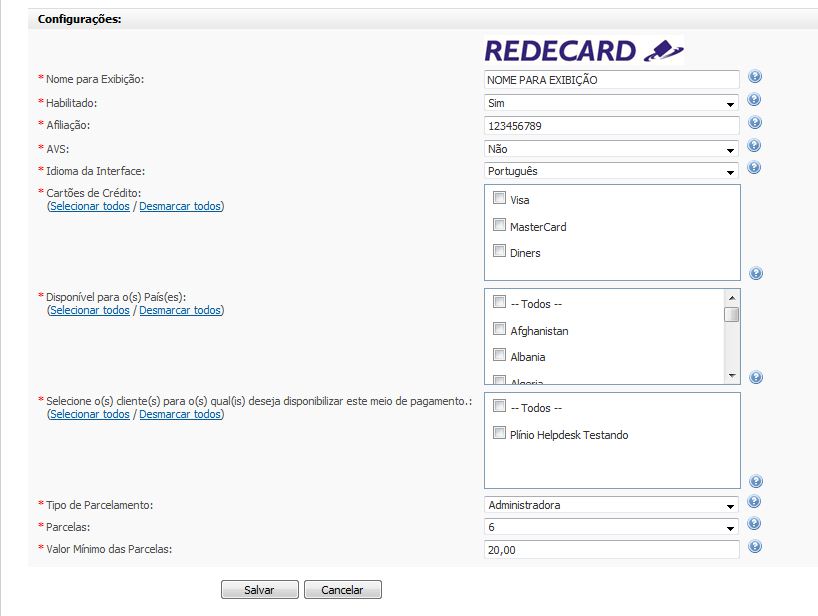Click the Redecard logo
The image size is (818, 616).
click(584, 51)
